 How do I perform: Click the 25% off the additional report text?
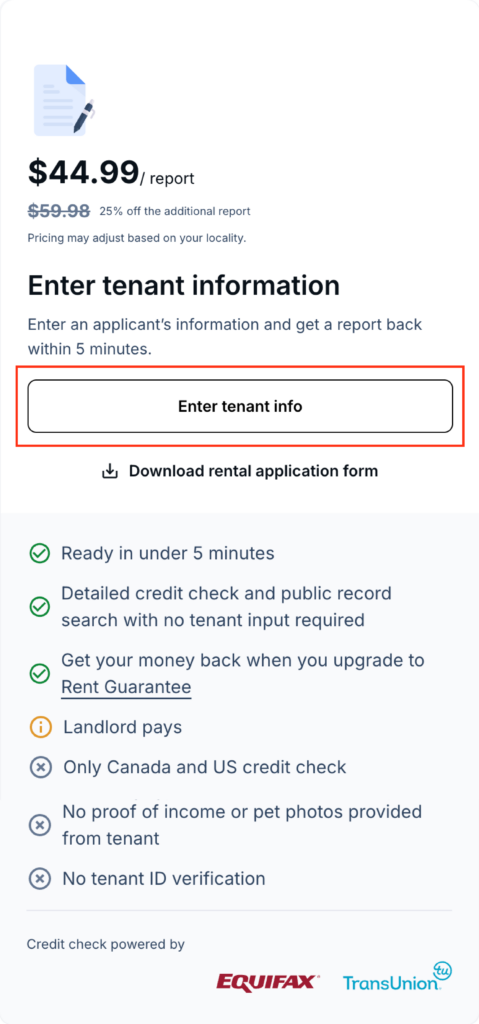click(174, 212)
